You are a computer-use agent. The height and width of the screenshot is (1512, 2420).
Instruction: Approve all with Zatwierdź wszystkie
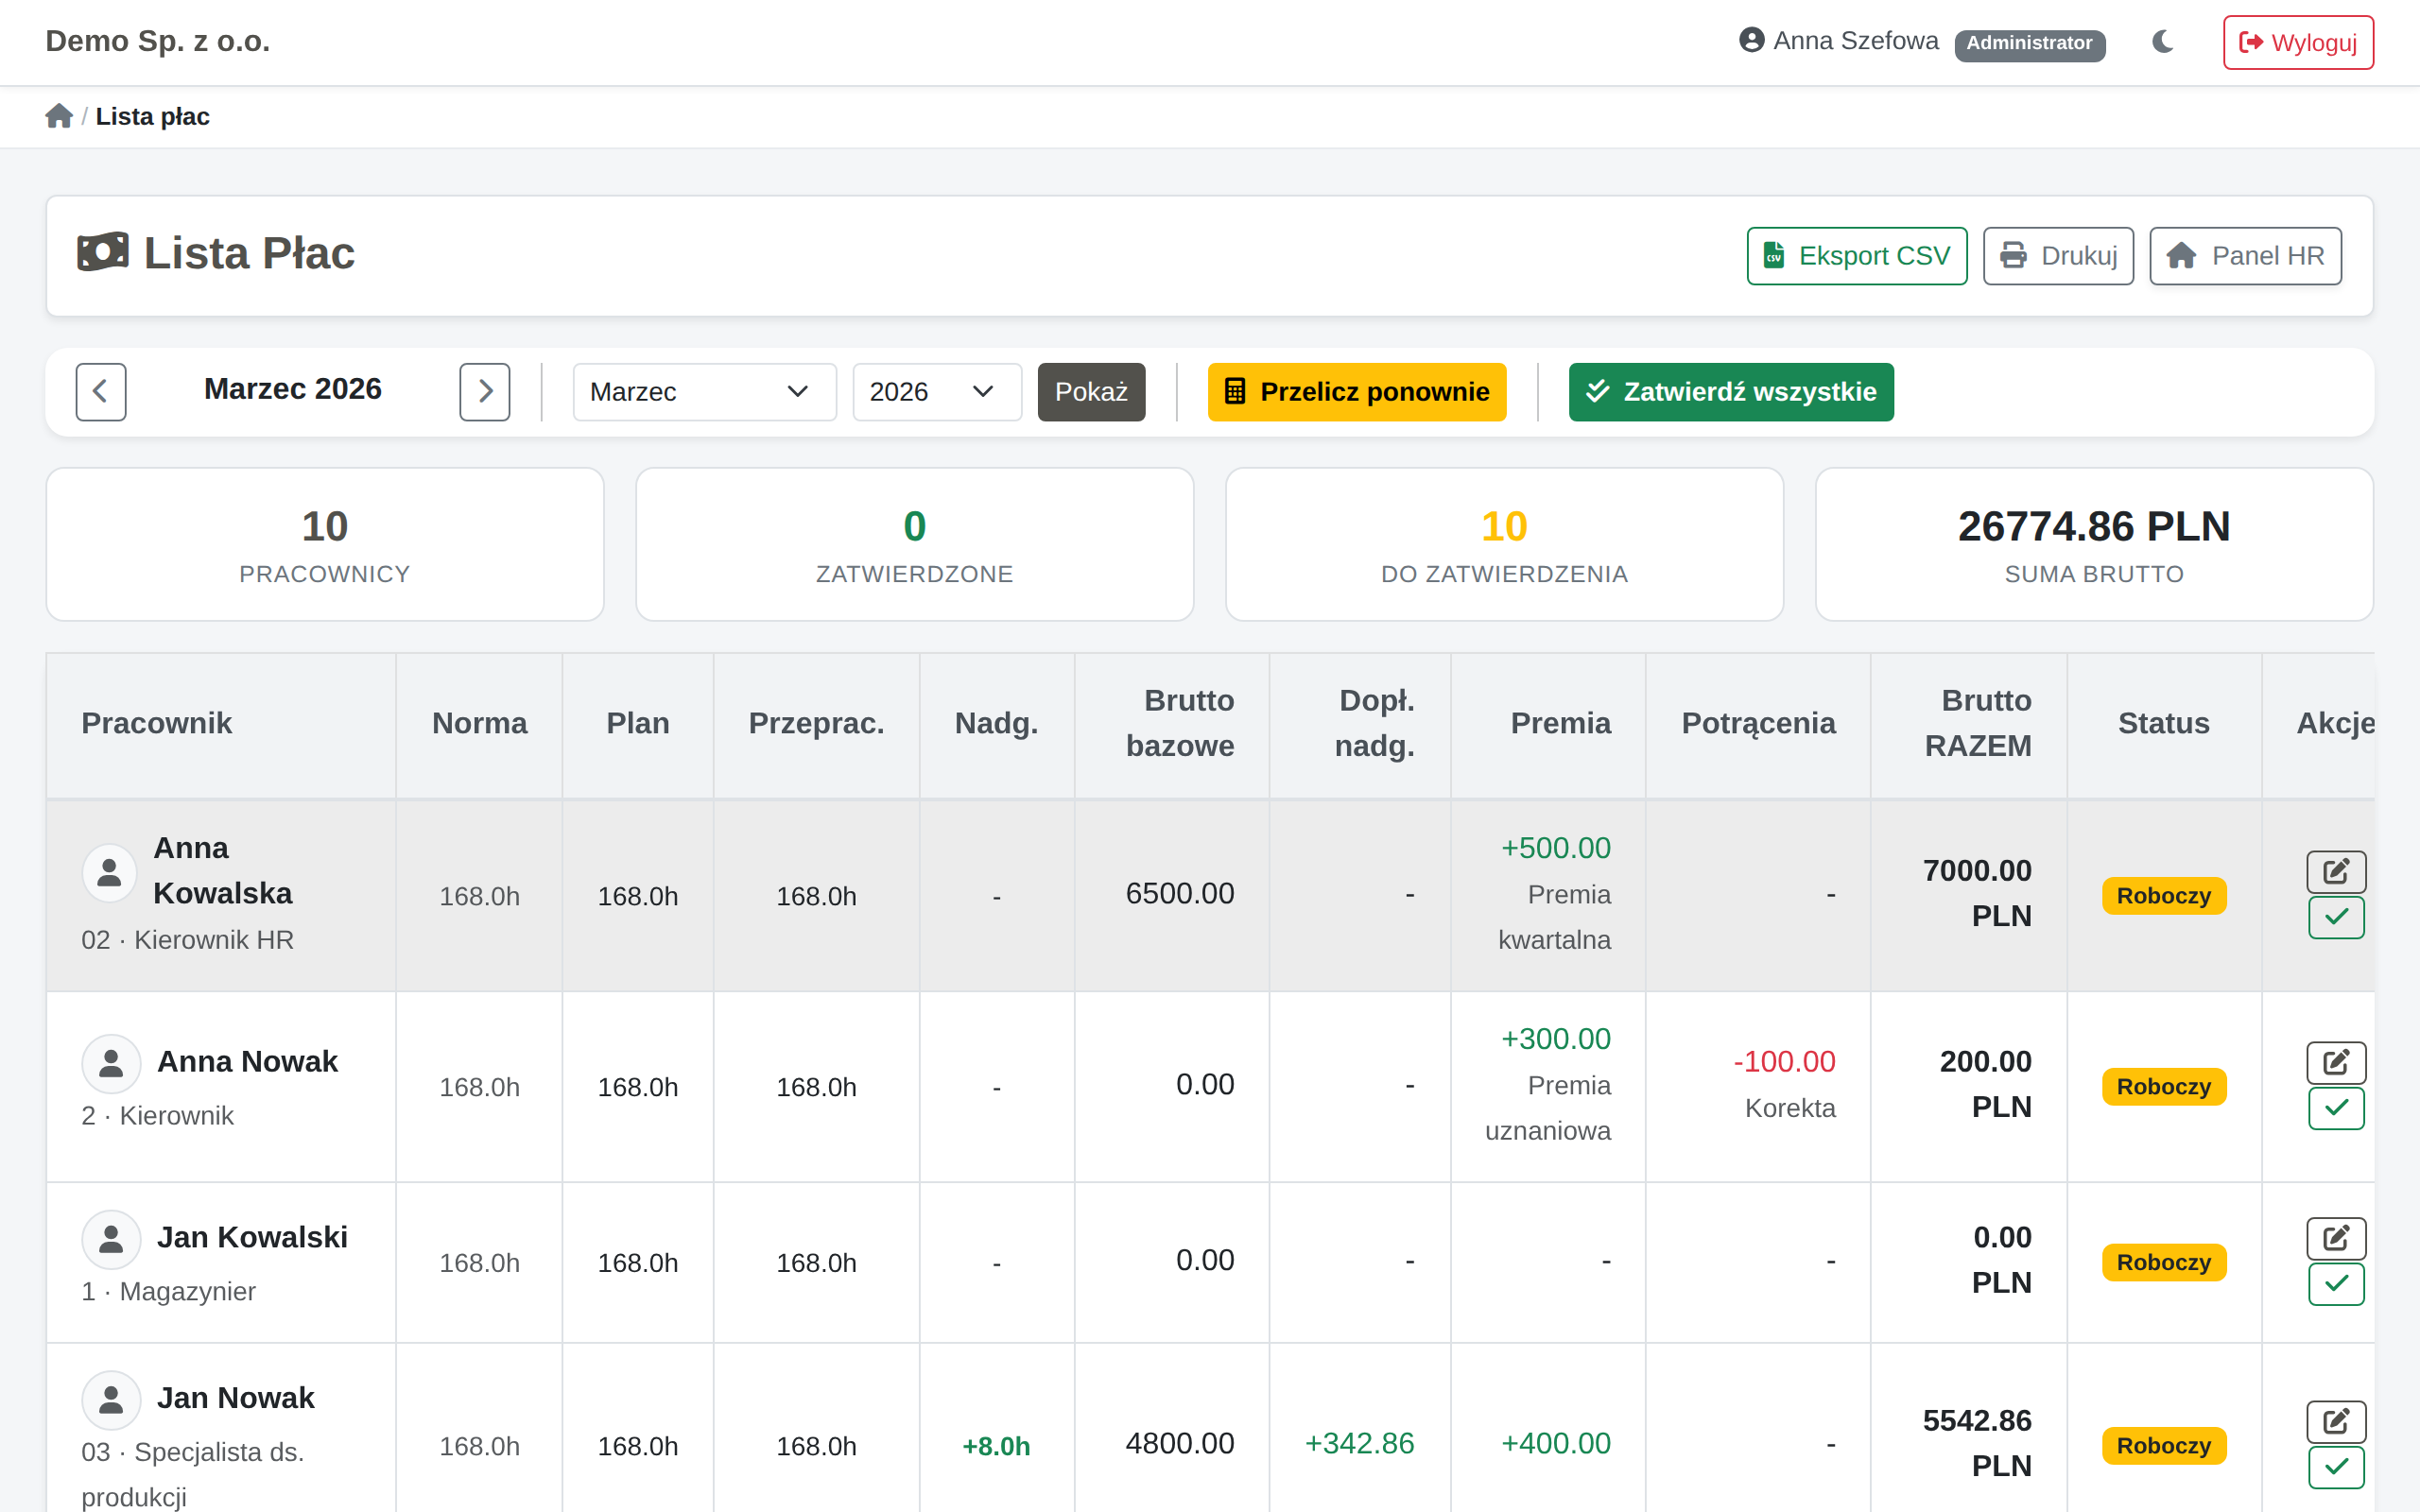[x=1730, y=391]
